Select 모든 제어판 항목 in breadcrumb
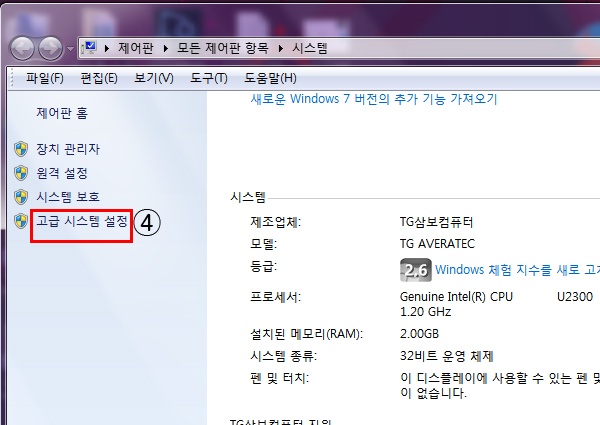 pyautogui.click(x=223, y=48)
